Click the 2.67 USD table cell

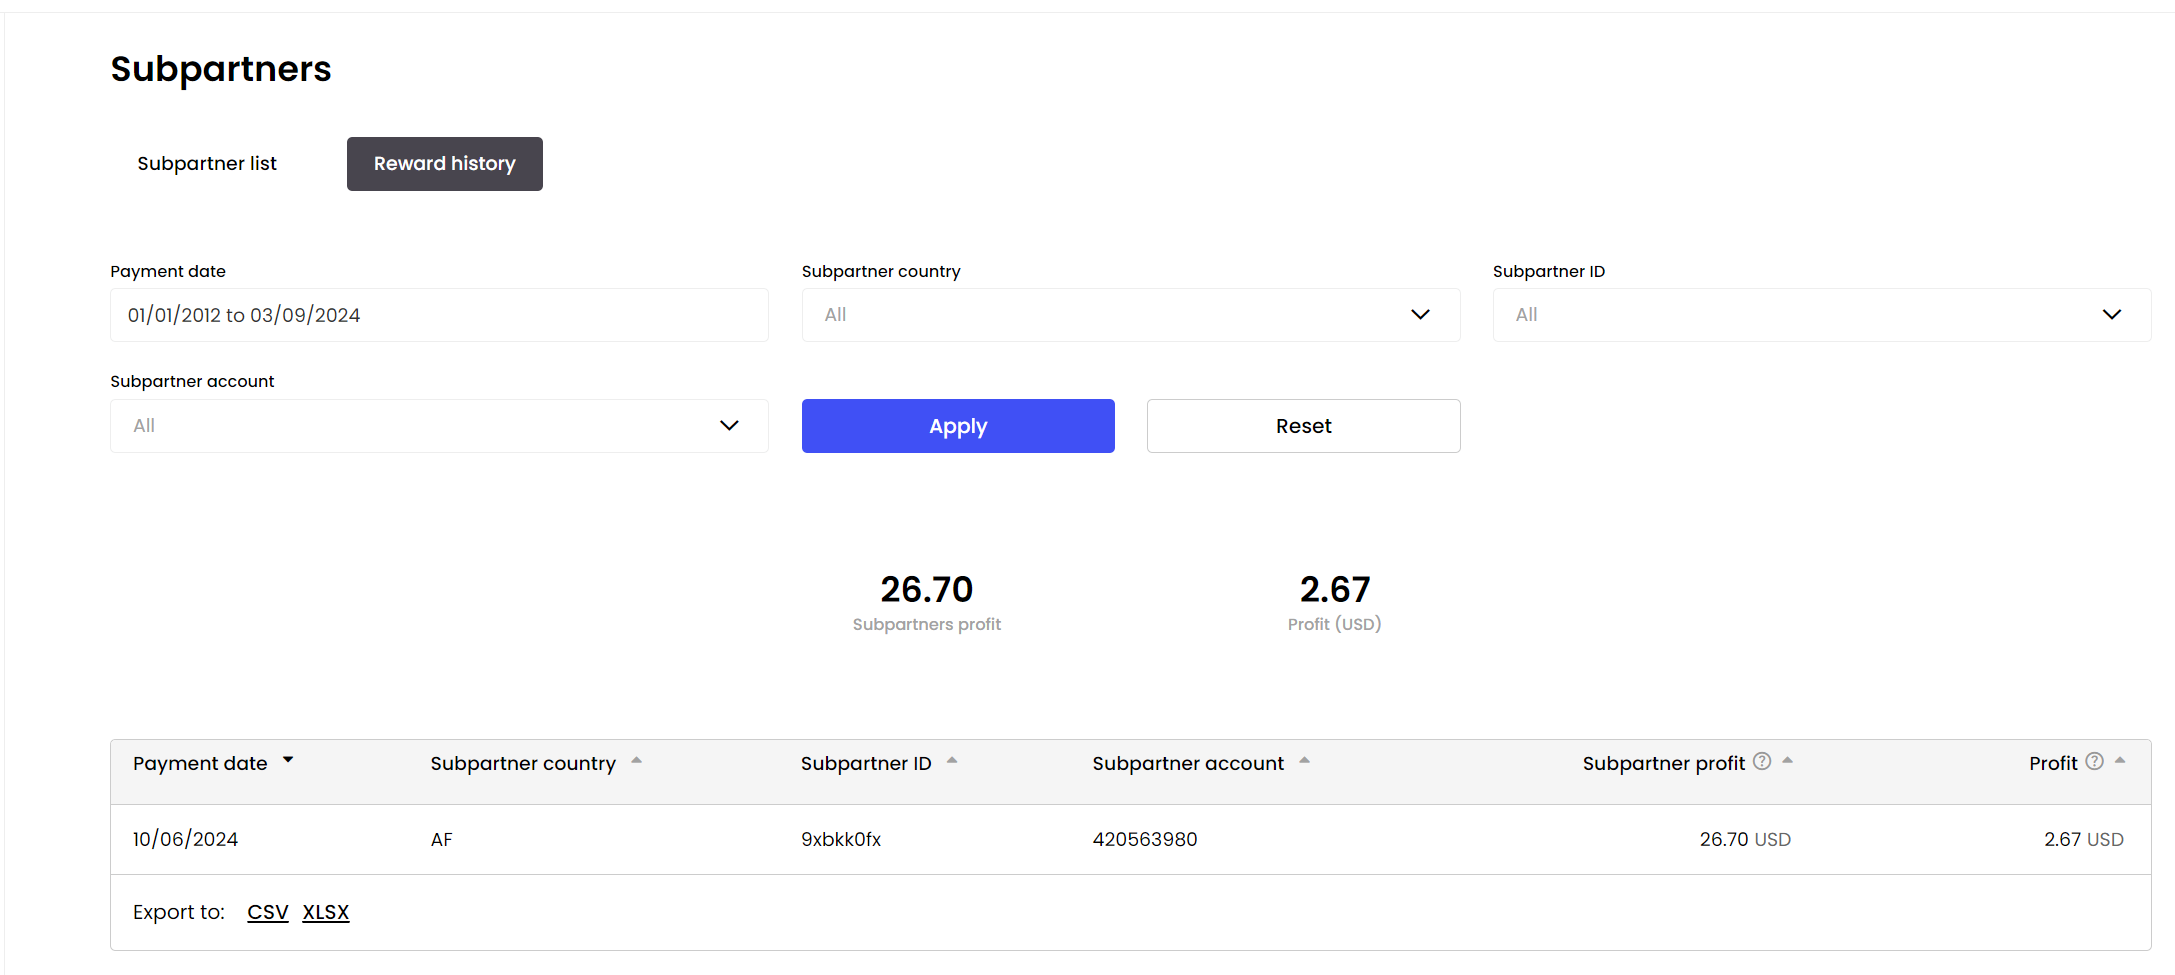[2084, 840]
